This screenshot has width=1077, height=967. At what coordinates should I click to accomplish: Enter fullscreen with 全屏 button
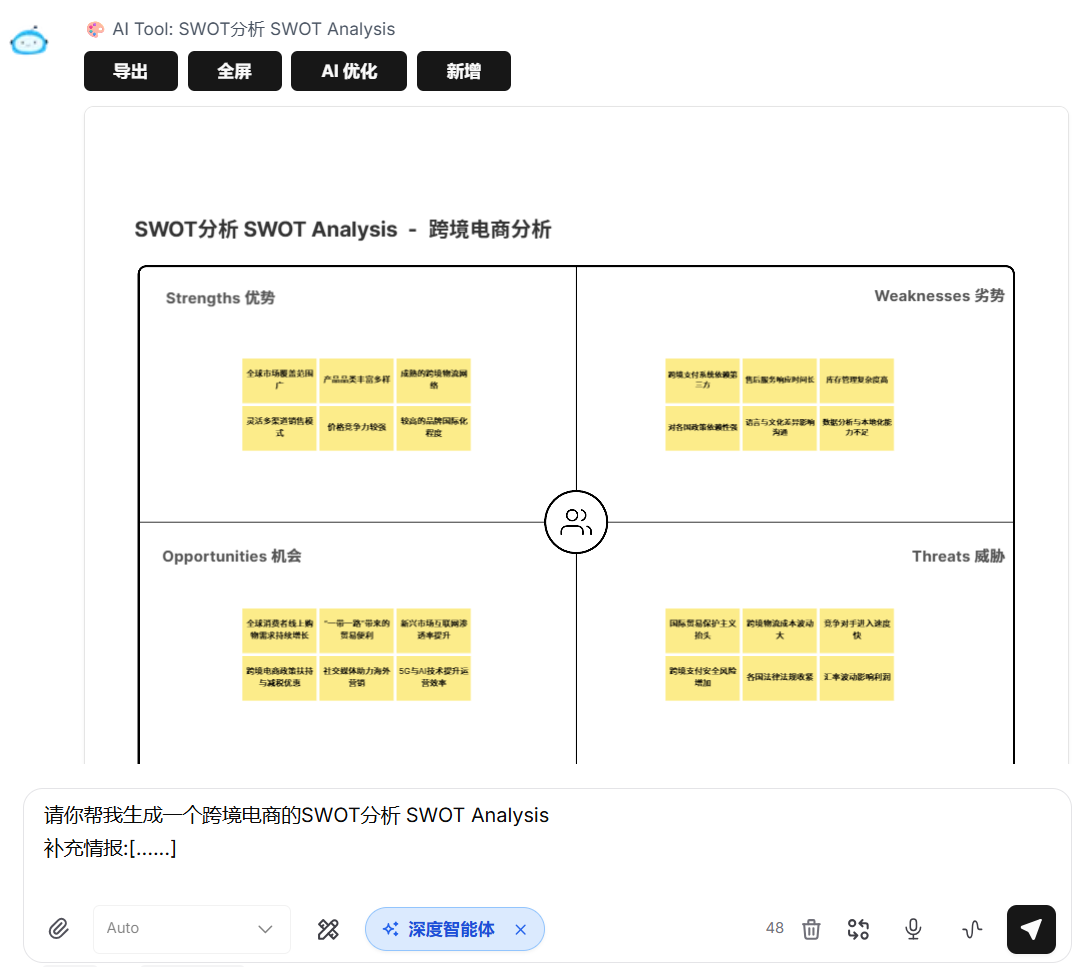[234, 71]
